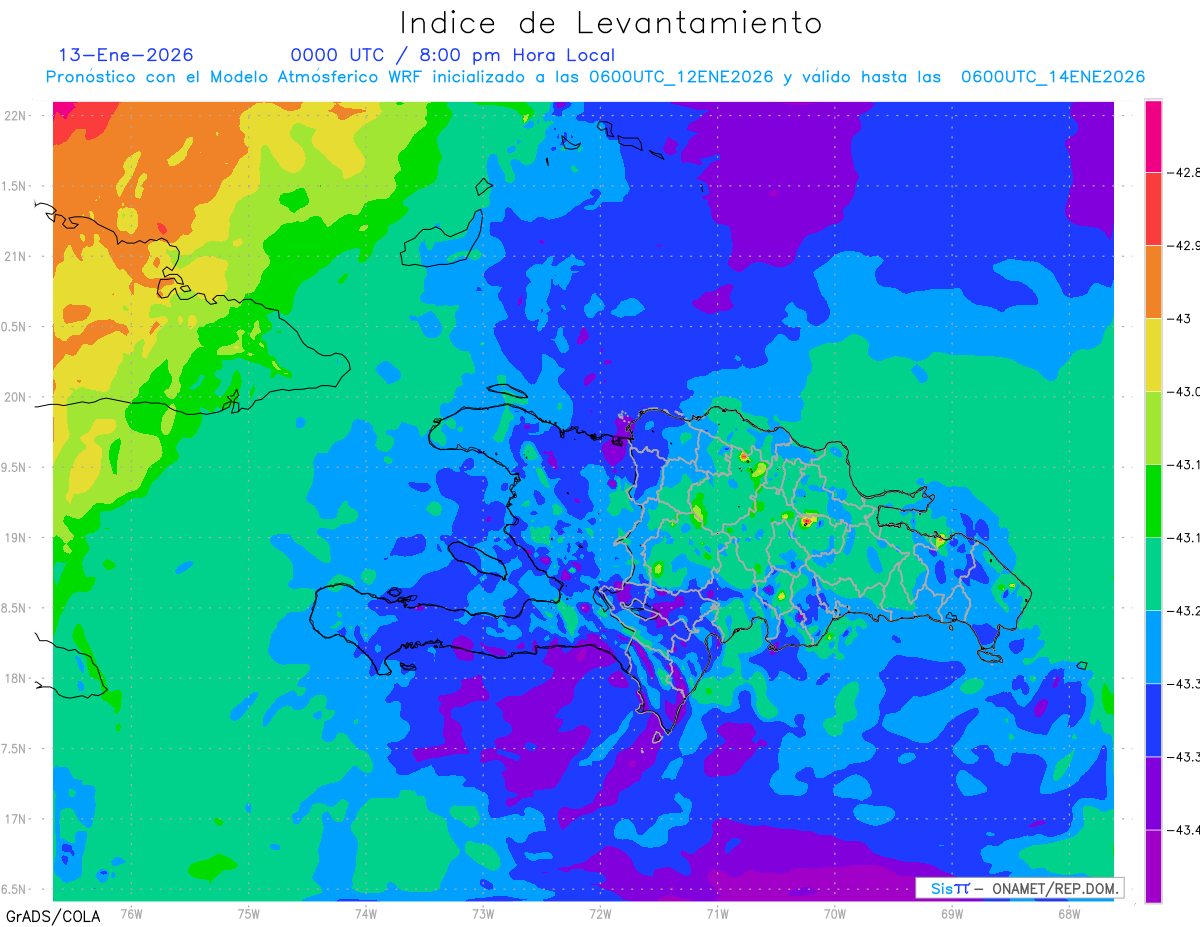
Task: Click the 'SisTT - ONAMET/REP.DOM.' label box
Action: (1019, 888)
